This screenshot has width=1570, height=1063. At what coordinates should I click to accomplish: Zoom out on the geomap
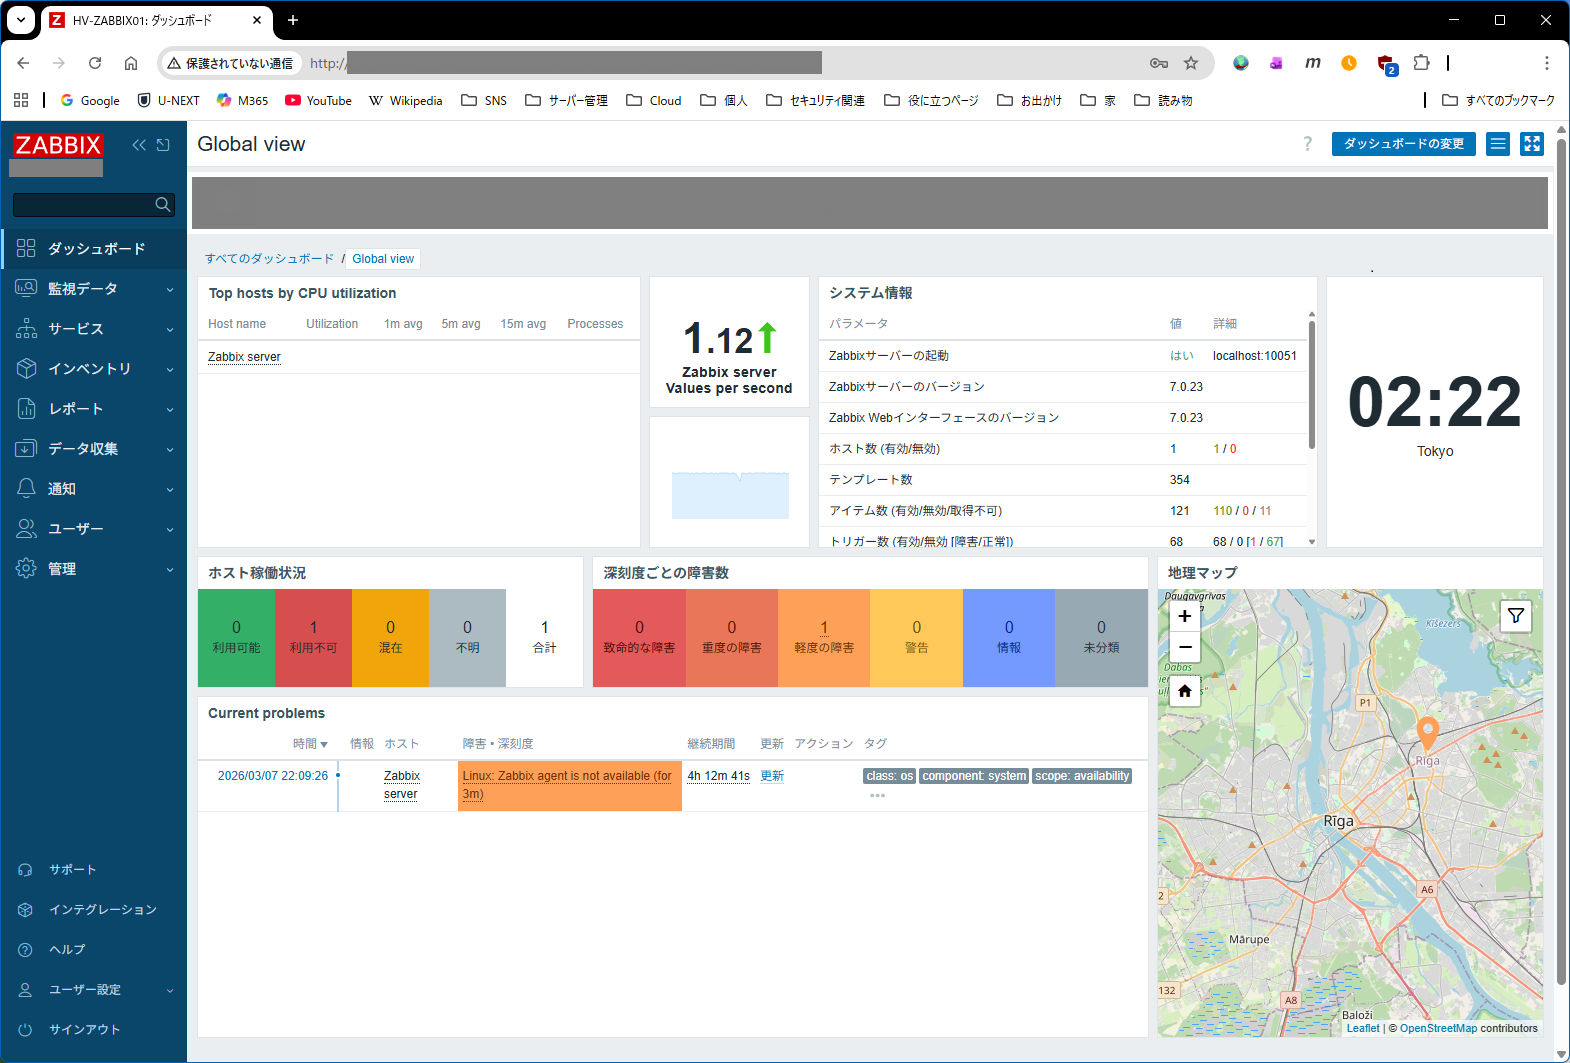1185,647
